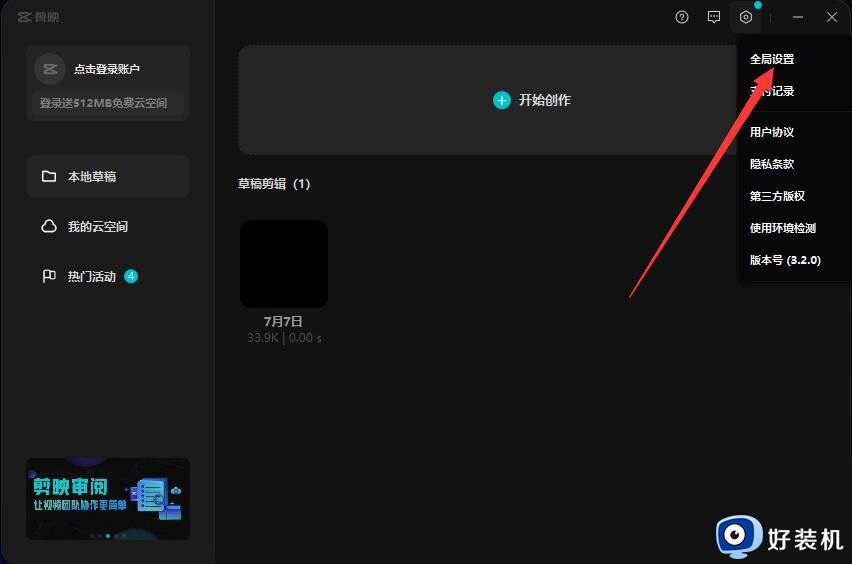The image size is (852, 564).
Task: Click the account avatar icon
Action: coord(50,69)
